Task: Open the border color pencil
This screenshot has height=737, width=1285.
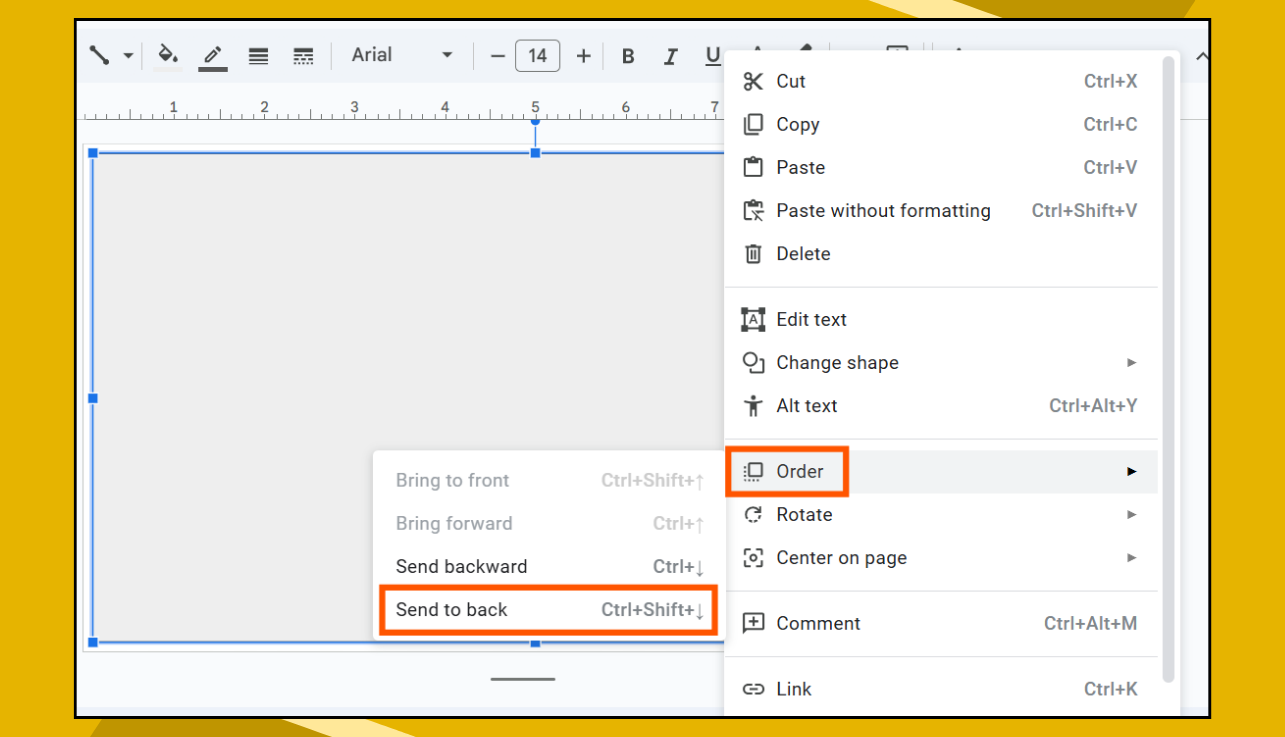Action: 212,52
